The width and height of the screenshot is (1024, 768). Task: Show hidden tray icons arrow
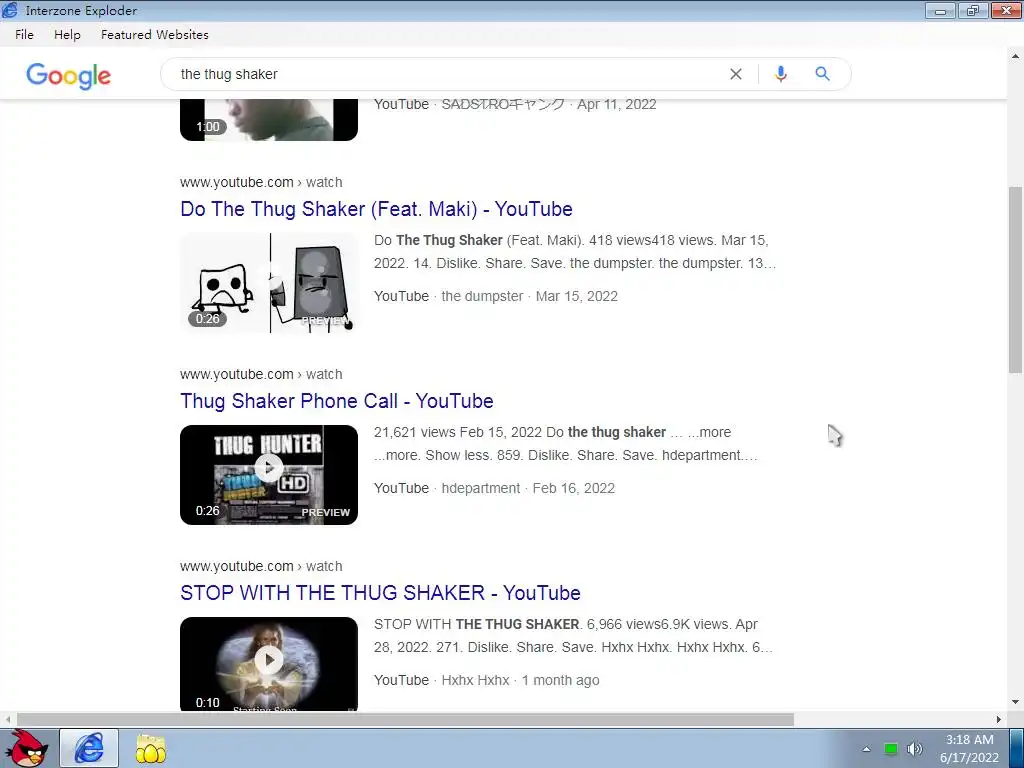point(866,749)
